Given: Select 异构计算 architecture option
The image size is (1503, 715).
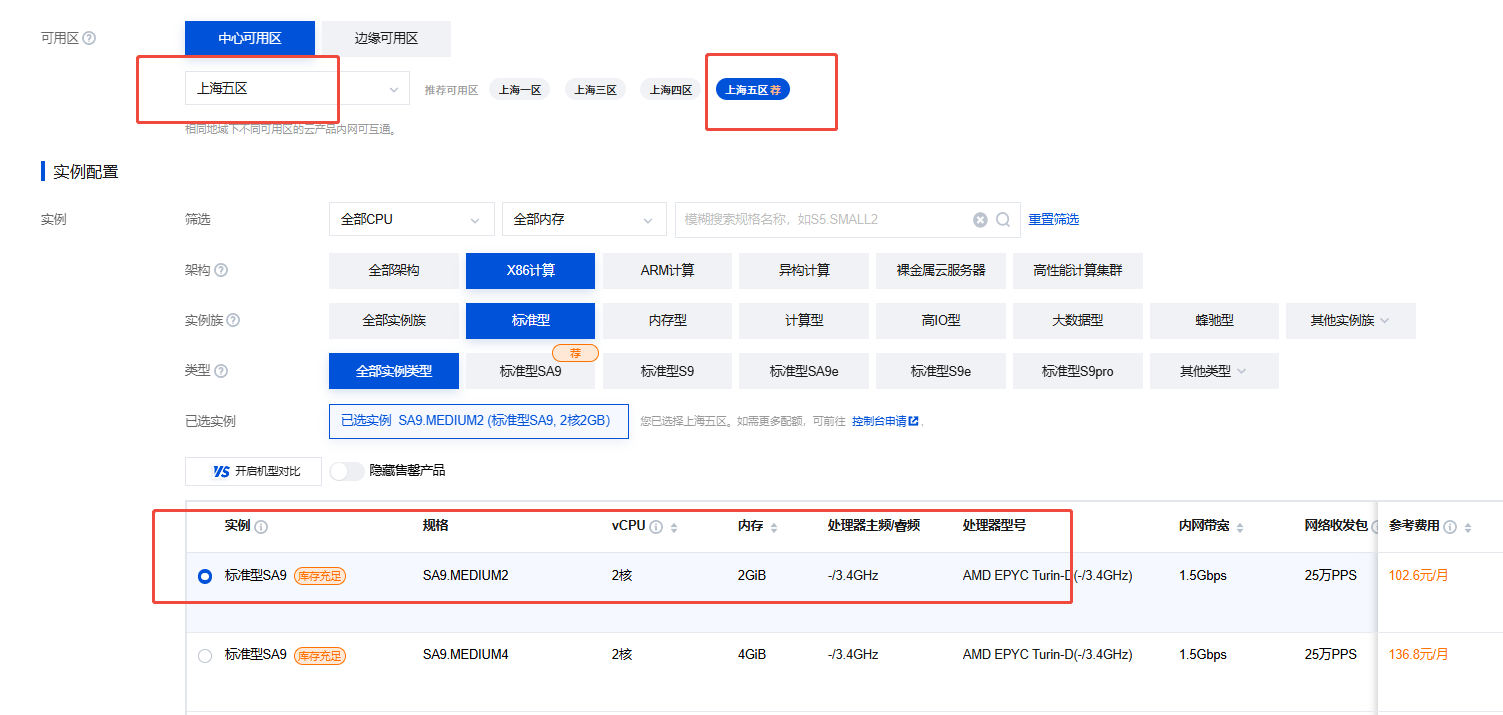Looking at the screenshot, I should pos(804,271).
